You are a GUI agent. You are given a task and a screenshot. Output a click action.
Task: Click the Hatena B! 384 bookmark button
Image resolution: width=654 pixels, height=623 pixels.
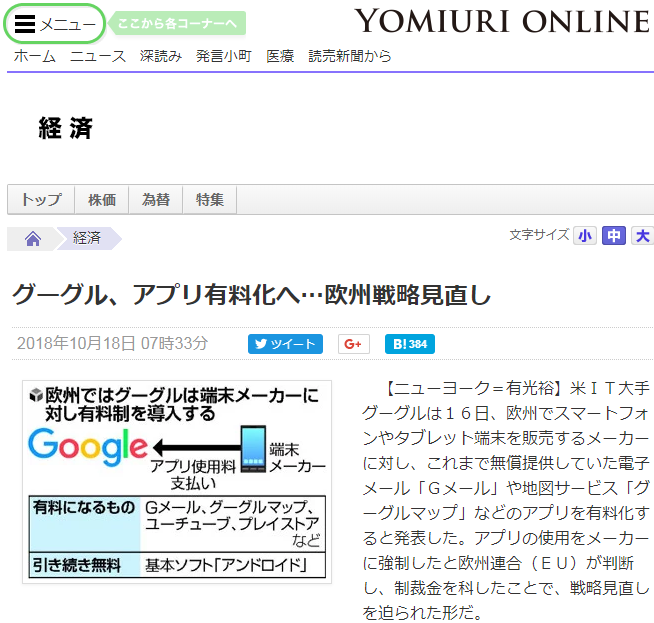[x=410, y=344]
